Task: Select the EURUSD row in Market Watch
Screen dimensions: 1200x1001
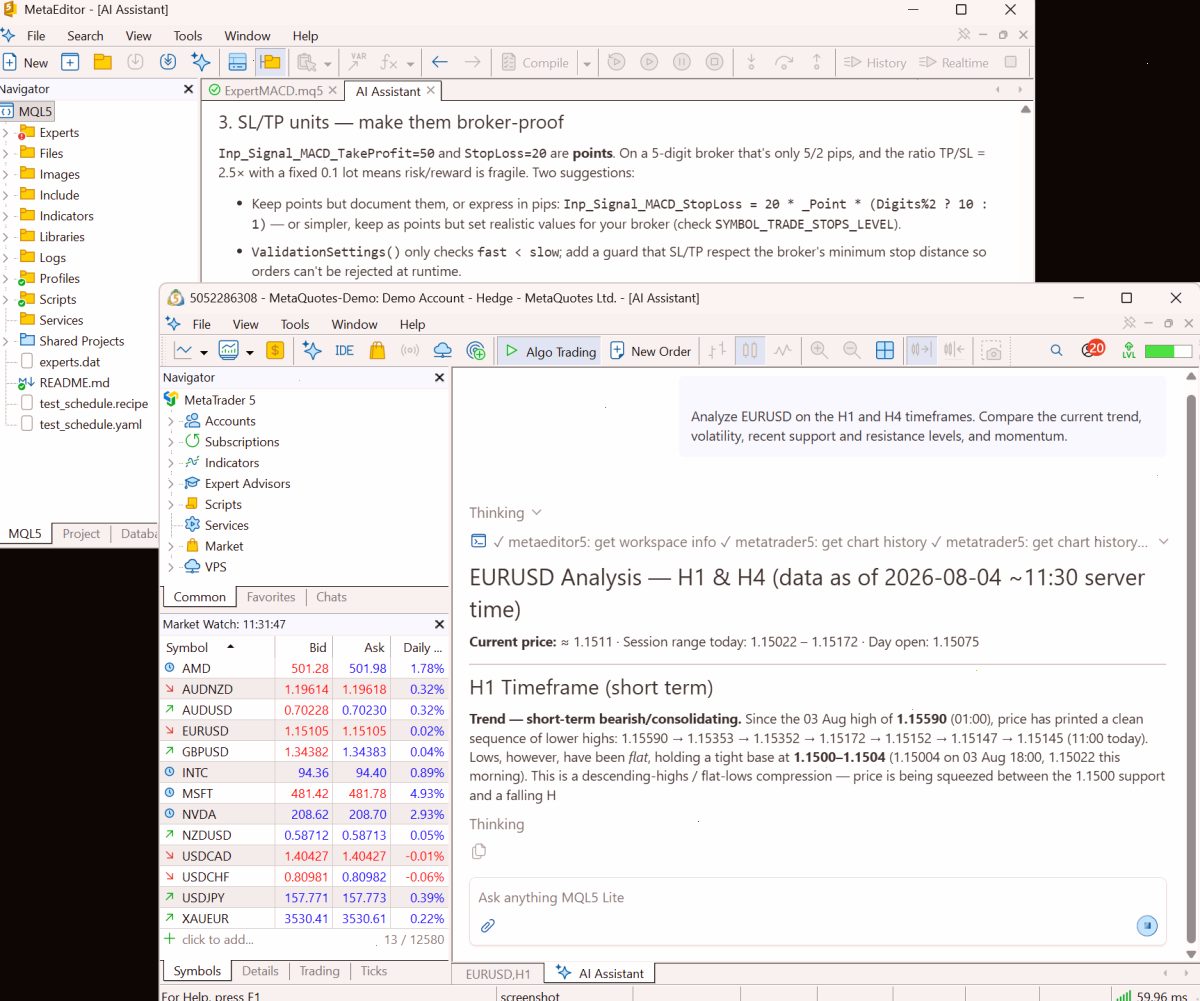Action: tap(303, 731)
